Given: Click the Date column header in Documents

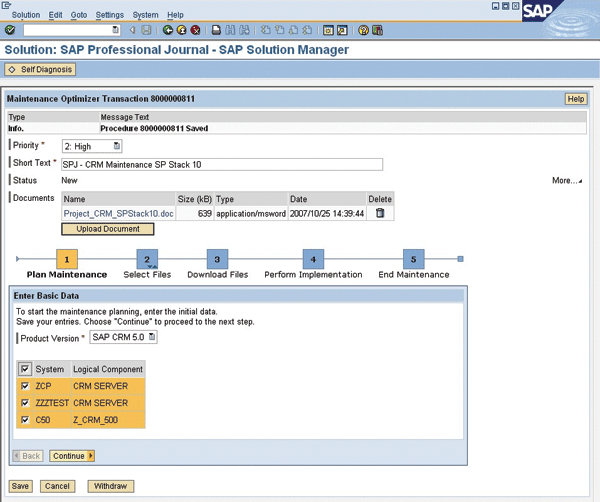Looking at the screenshot, I should coord(326,199).
